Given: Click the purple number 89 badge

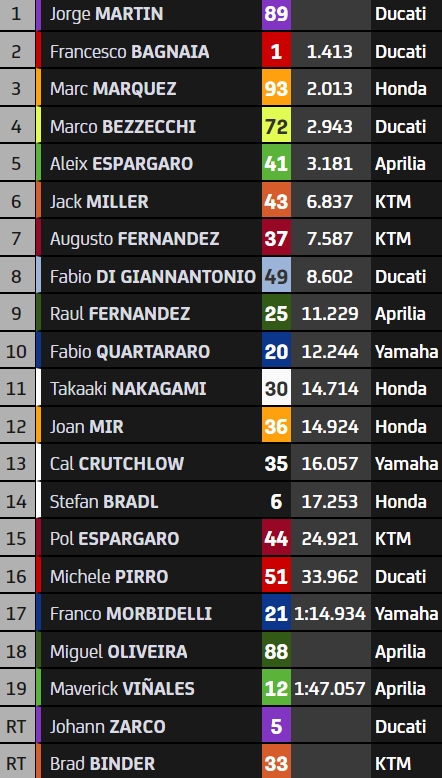Looking at the screenshot, I should point(276,14).
